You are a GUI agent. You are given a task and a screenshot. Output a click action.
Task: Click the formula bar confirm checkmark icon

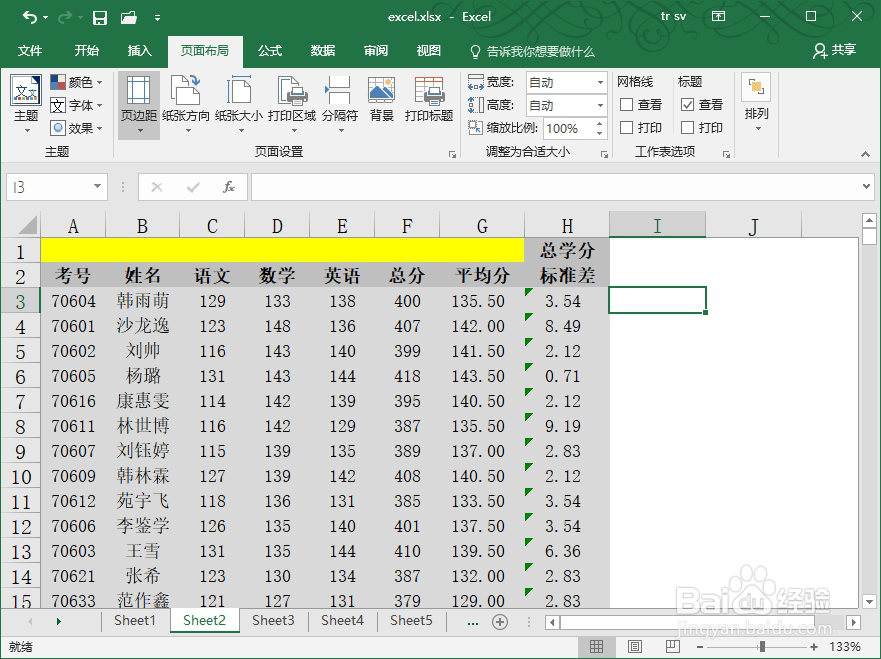tap(193, 187)
